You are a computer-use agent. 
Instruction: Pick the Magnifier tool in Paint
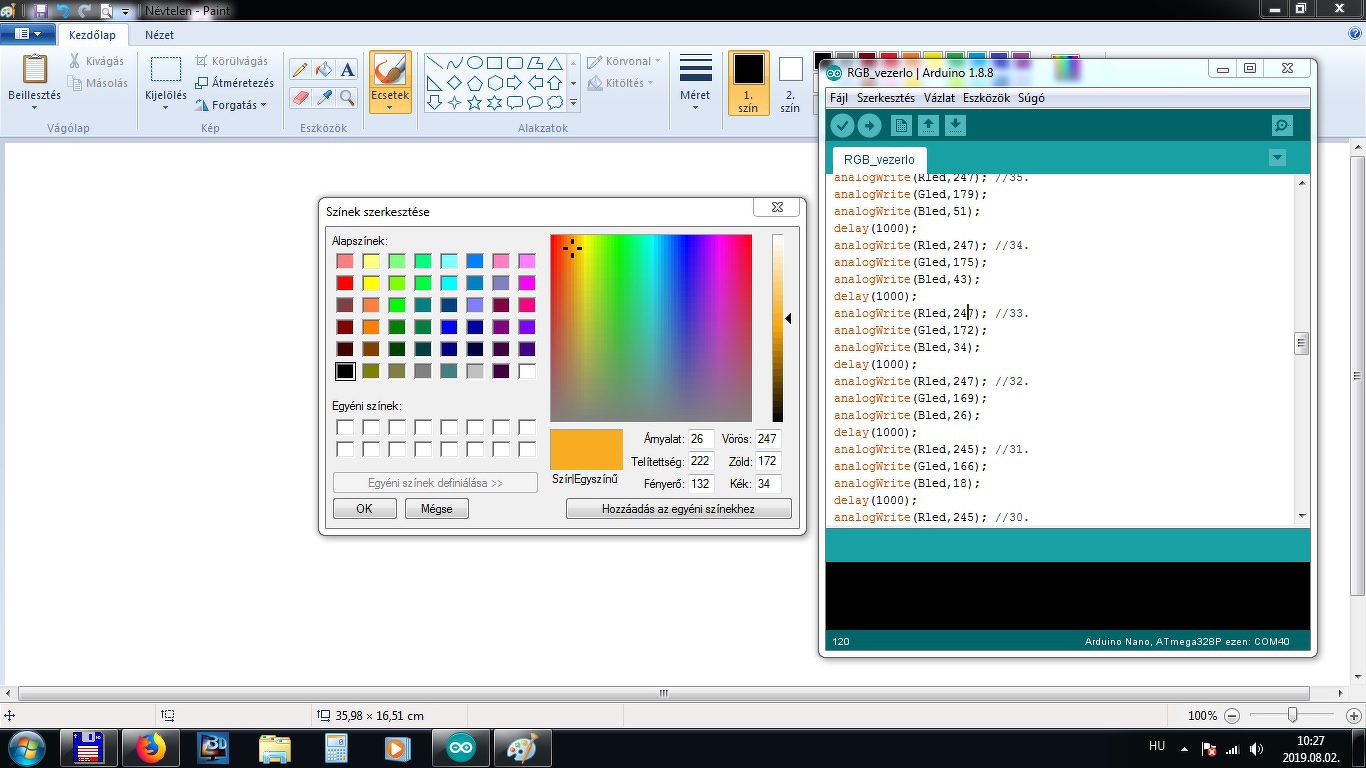click(x=347, y=97)
